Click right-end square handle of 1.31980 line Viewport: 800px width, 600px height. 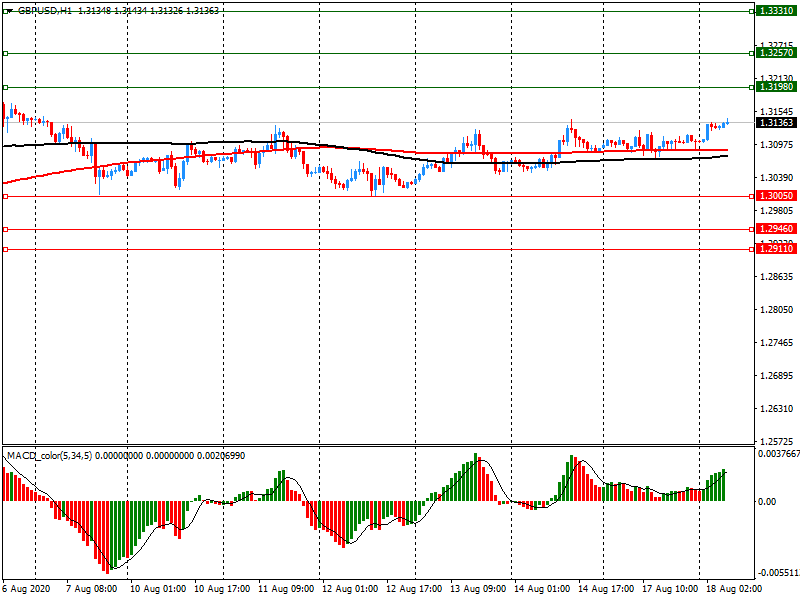(751, 88)
